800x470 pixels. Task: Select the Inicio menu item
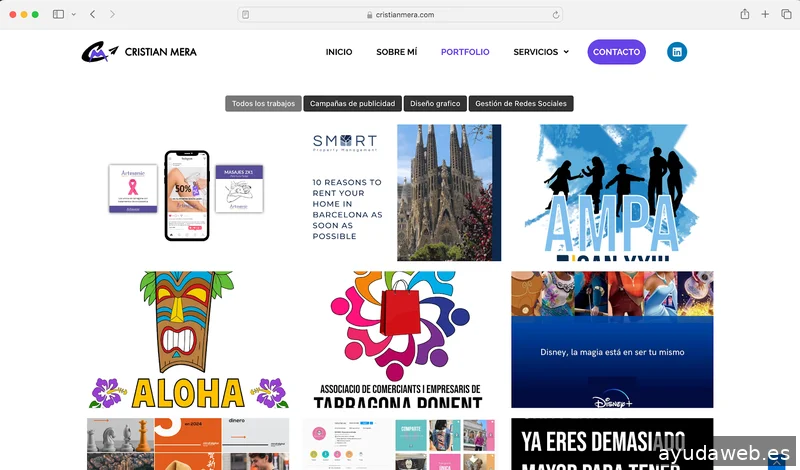tap(339, 52)
